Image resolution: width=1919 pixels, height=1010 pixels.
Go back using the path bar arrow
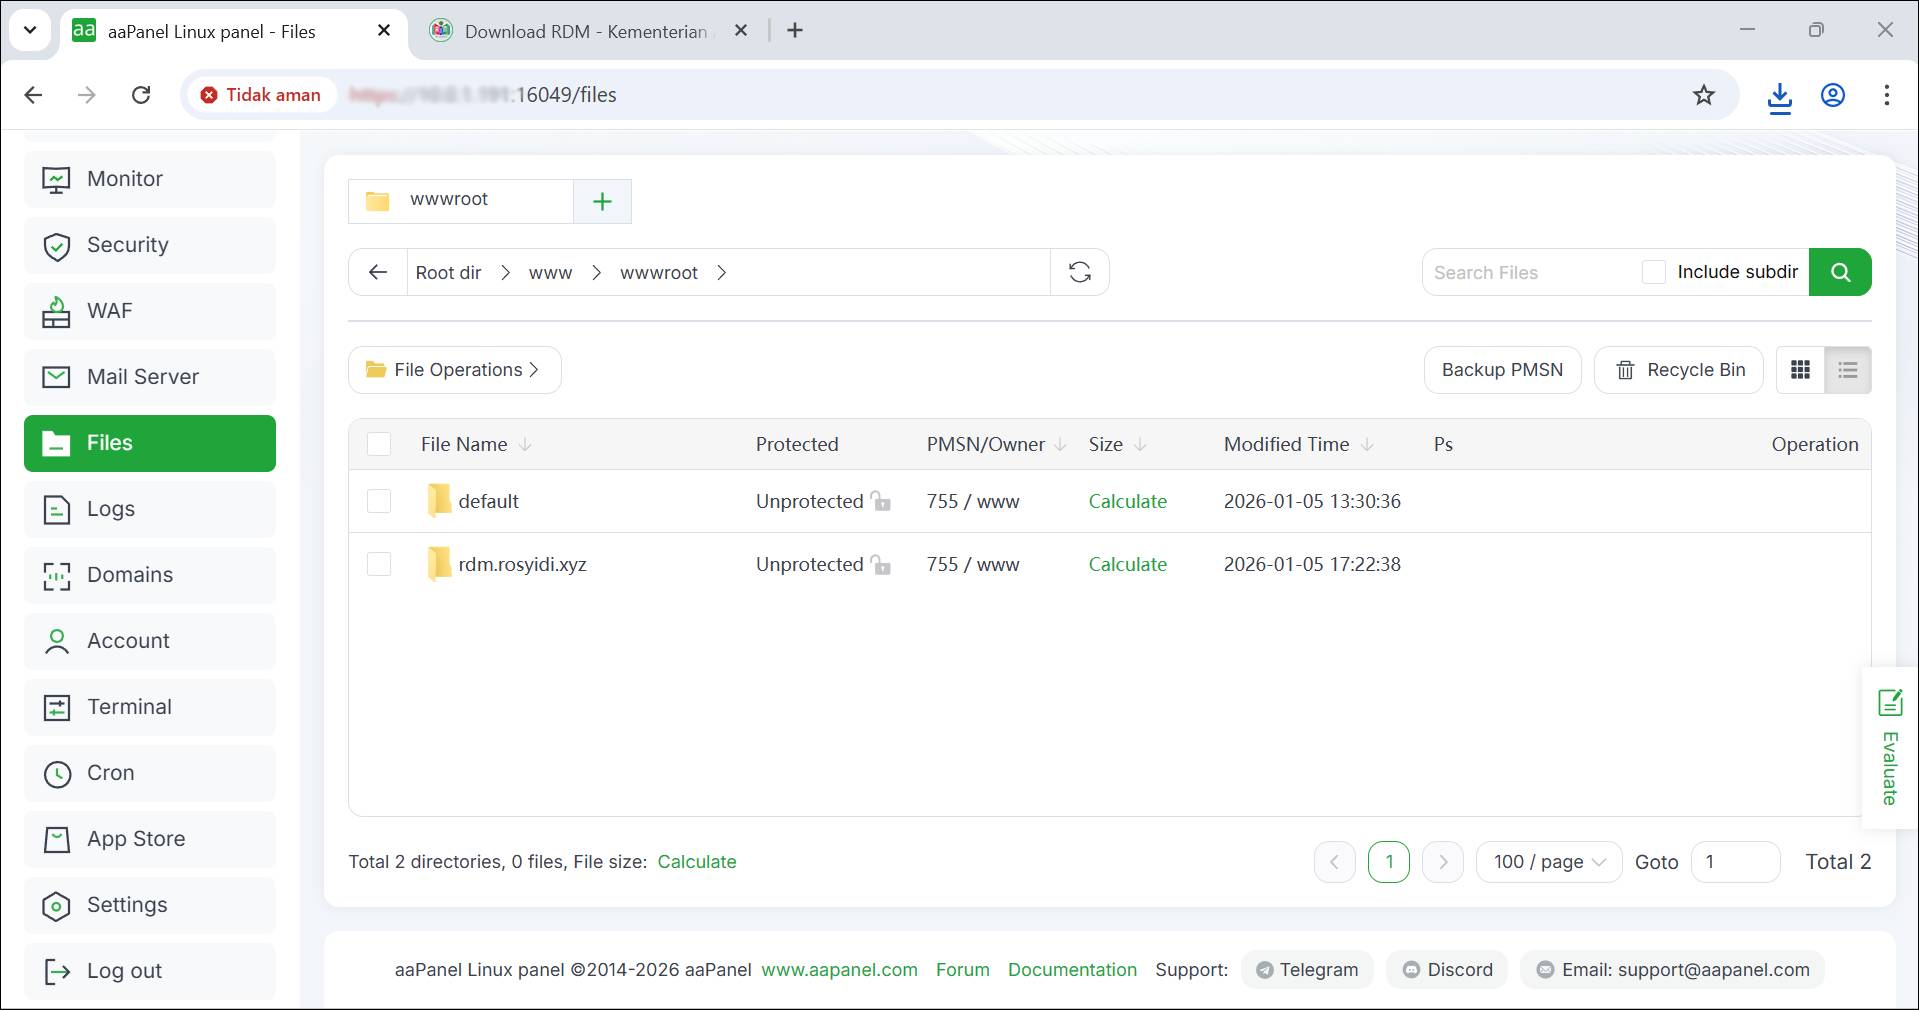pos(378,272)
